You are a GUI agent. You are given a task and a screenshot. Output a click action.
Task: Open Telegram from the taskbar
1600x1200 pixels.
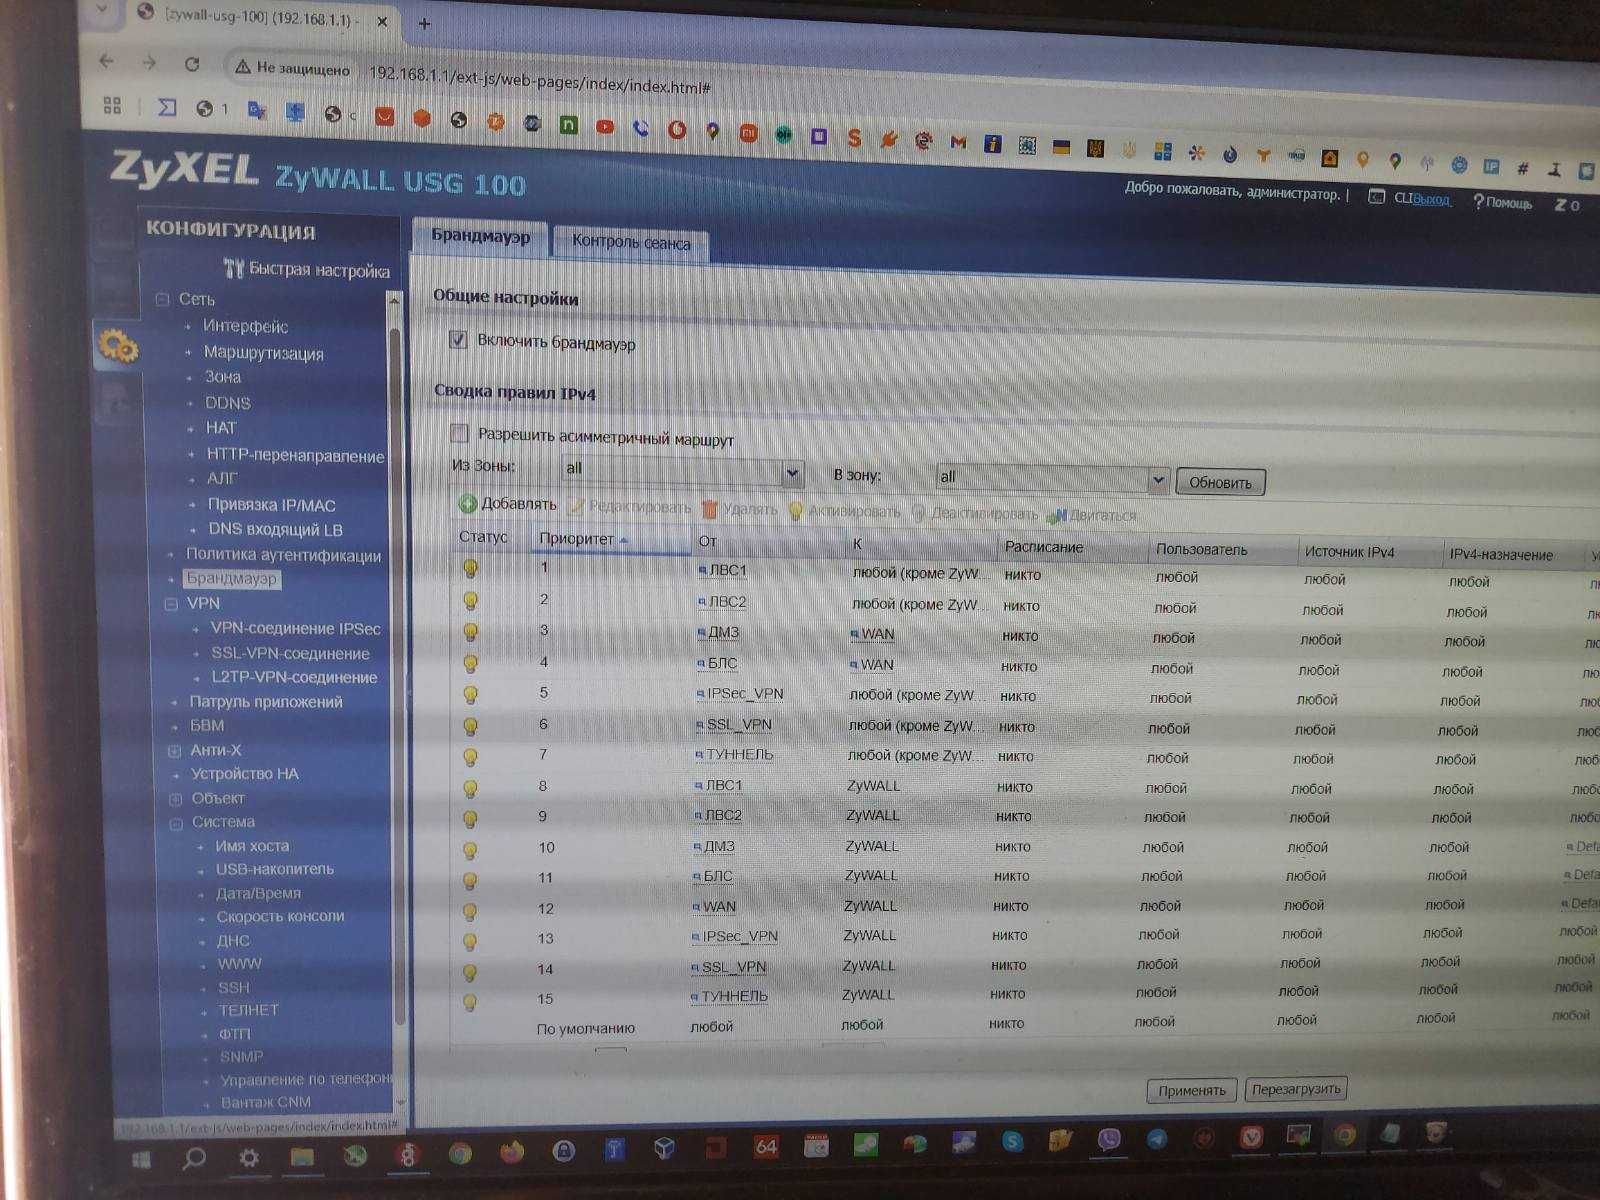tap(1157, 1138)
